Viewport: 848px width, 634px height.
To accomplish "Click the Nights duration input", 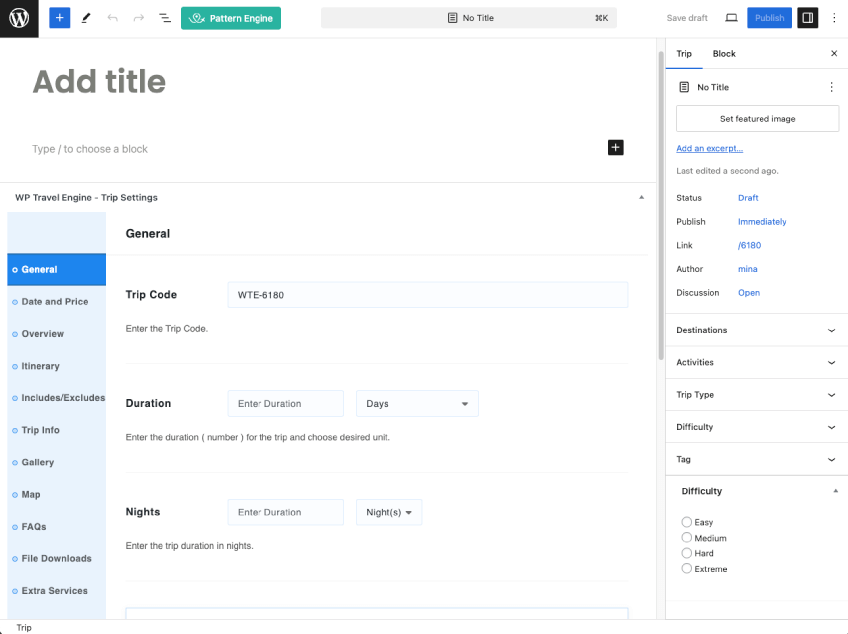I will pyautogui.click(x=286, y=512).
